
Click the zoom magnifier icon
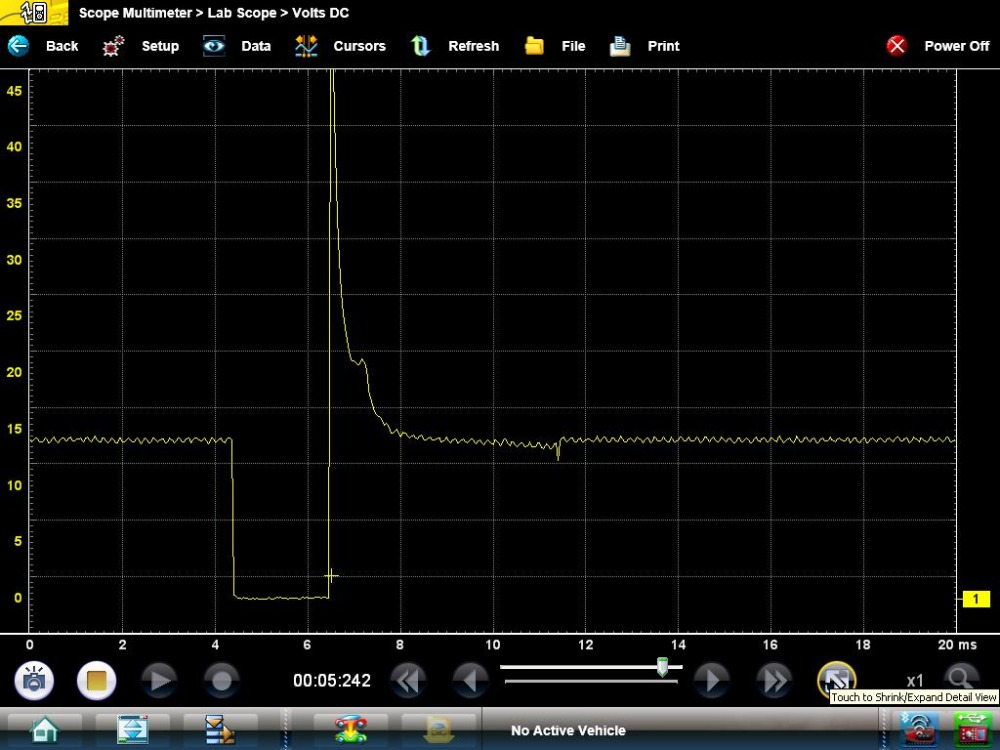(961, 679)
